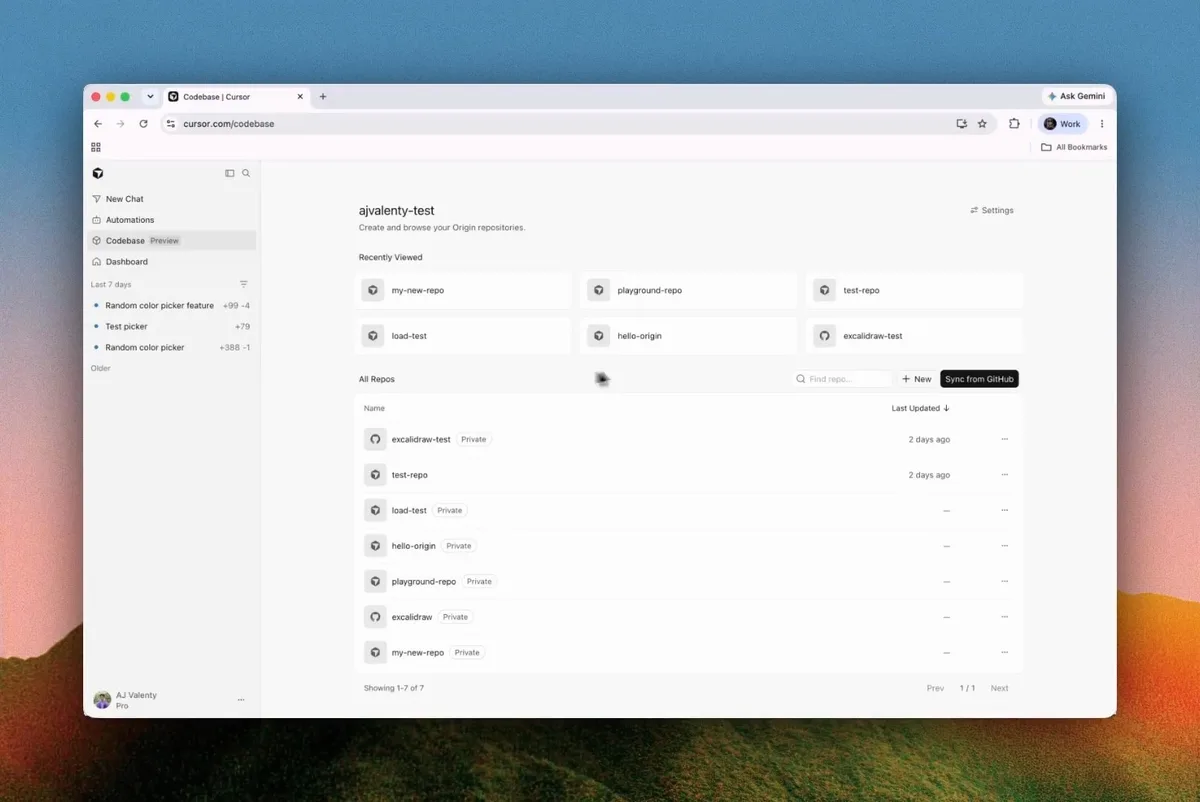Focus the Find repo search field
Viewport: 1200px width, 802px height.
click(842, 379)
